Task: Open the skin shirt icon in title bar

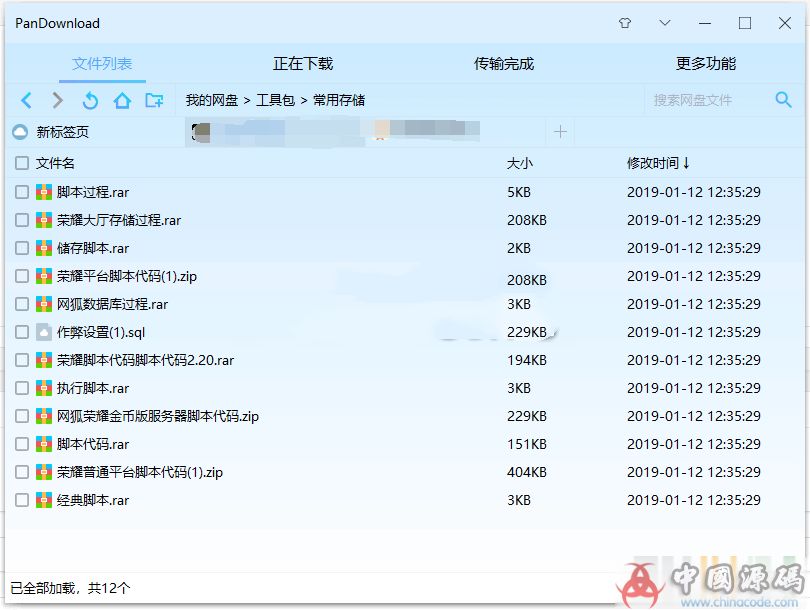Action: [625, 23]
